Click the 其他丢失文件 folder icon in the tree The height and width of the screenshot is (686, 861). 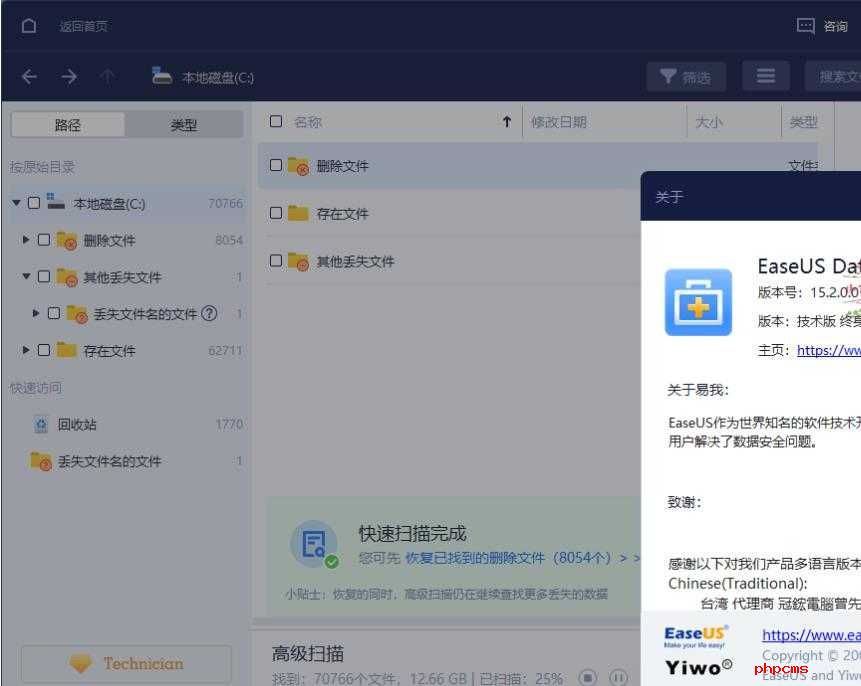click(x=66, y=277)
